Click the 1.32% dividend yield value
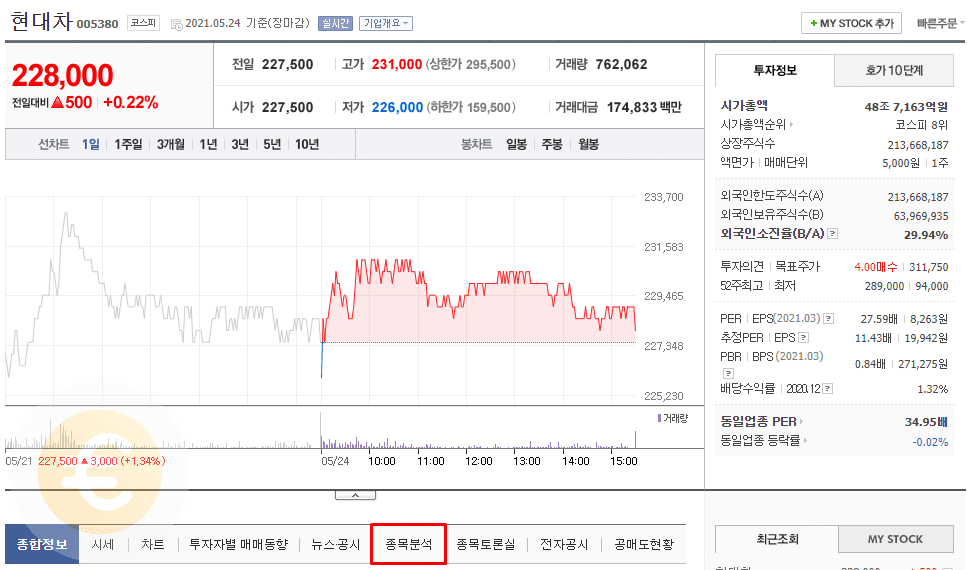Image resolution: width=967 pixels, height=570 pixels. (932, 389)
